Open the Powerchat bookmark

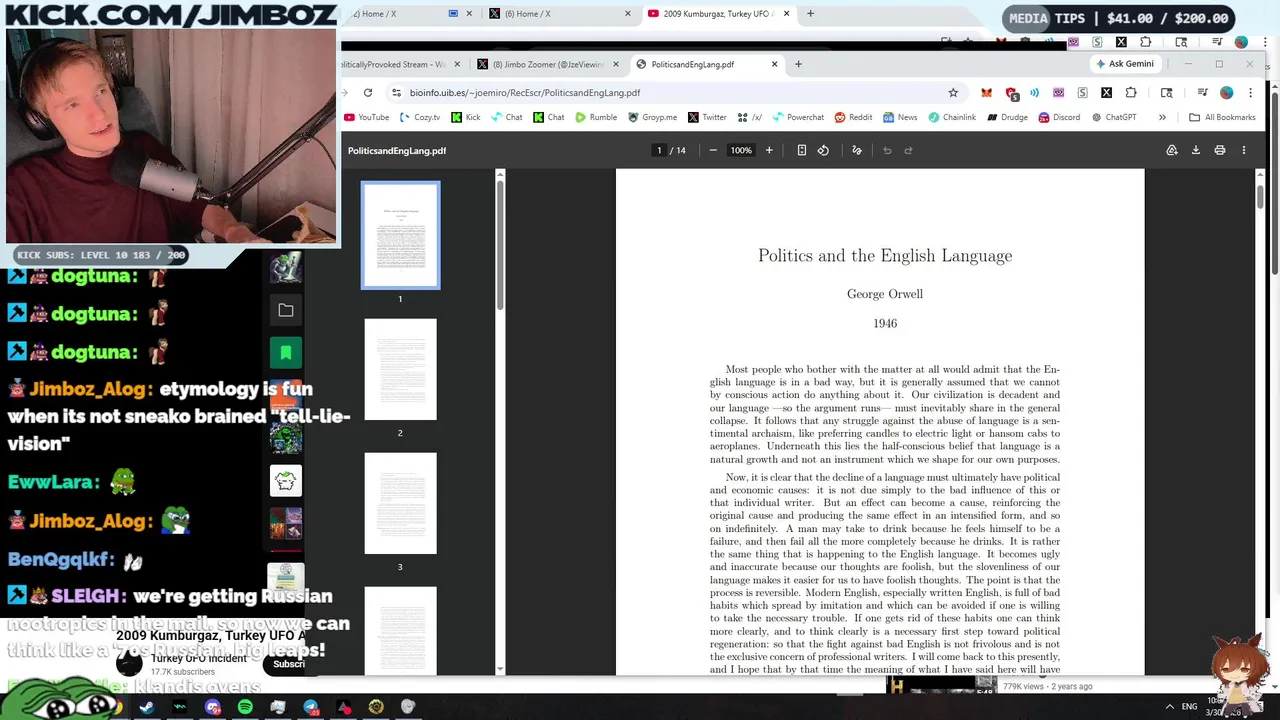pos(797,117)
